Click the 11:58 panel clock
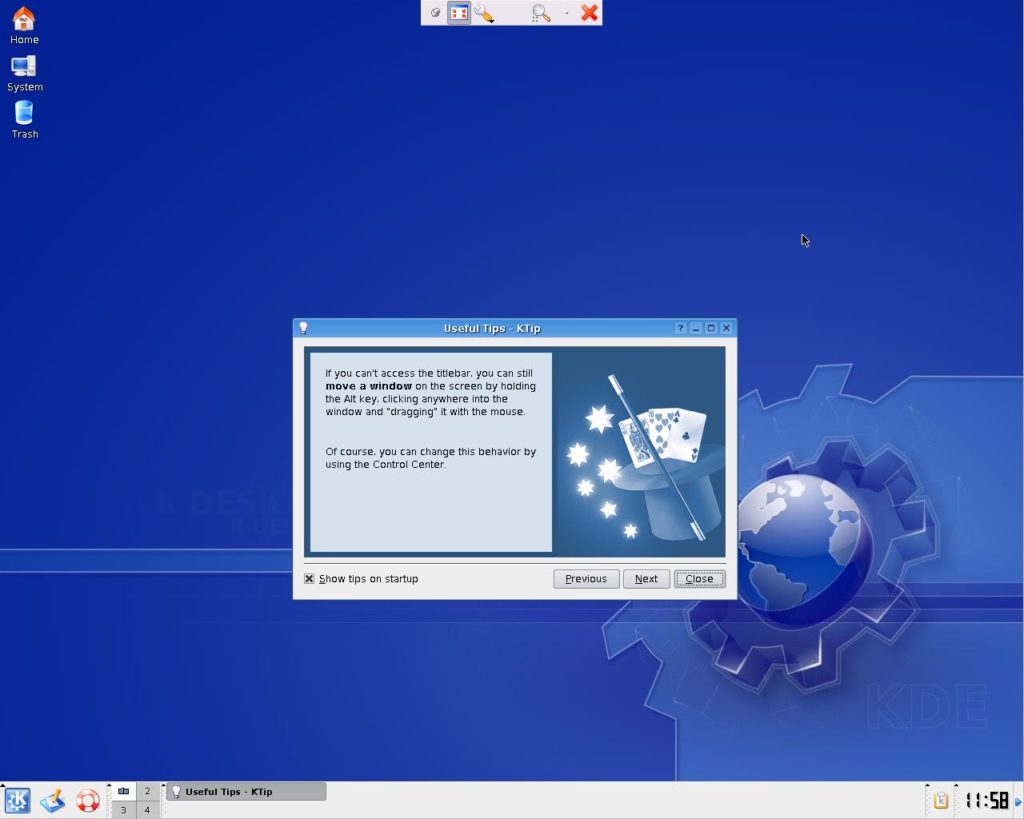Viewport: 1024px width, 819px height. (986, 800)
